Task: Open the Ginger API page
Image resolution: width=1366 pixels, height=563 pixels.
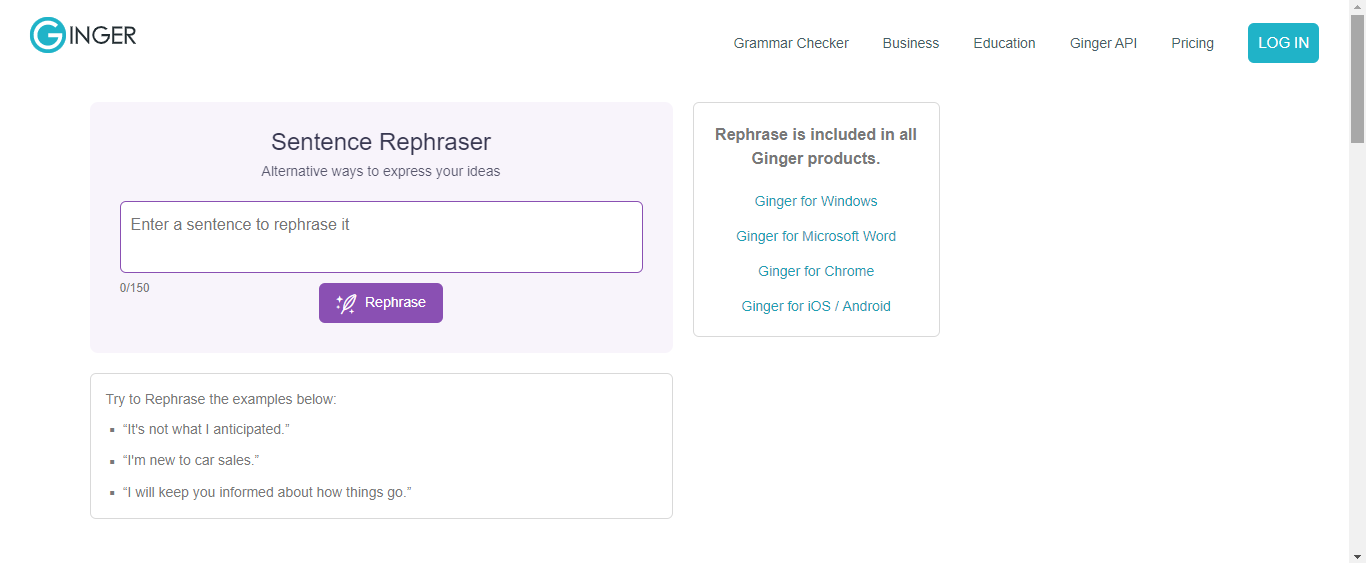Action: coord(1103,43)
